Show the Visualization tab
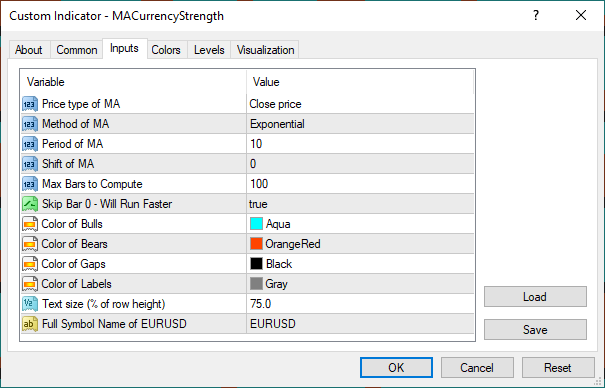Screen dimensions: 605x388 (x=265, y=50)
